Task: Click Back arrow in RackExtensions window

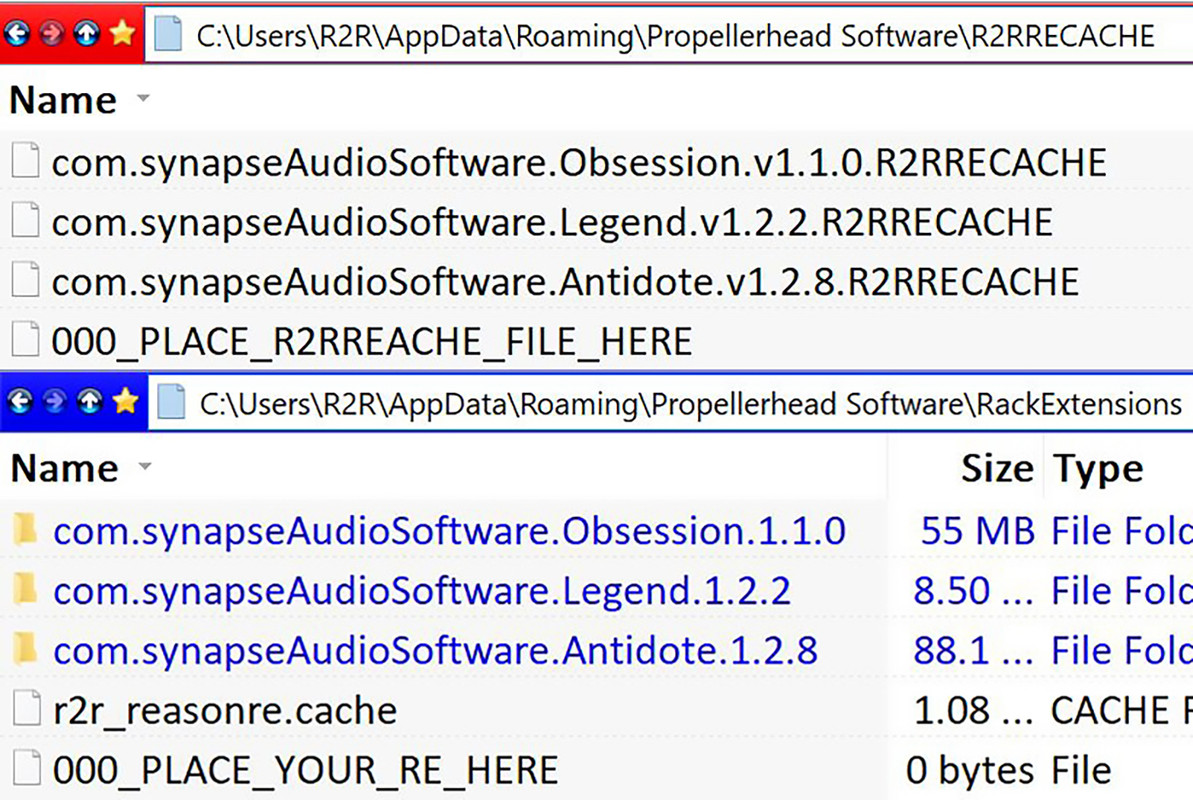Action: (21, 401)
